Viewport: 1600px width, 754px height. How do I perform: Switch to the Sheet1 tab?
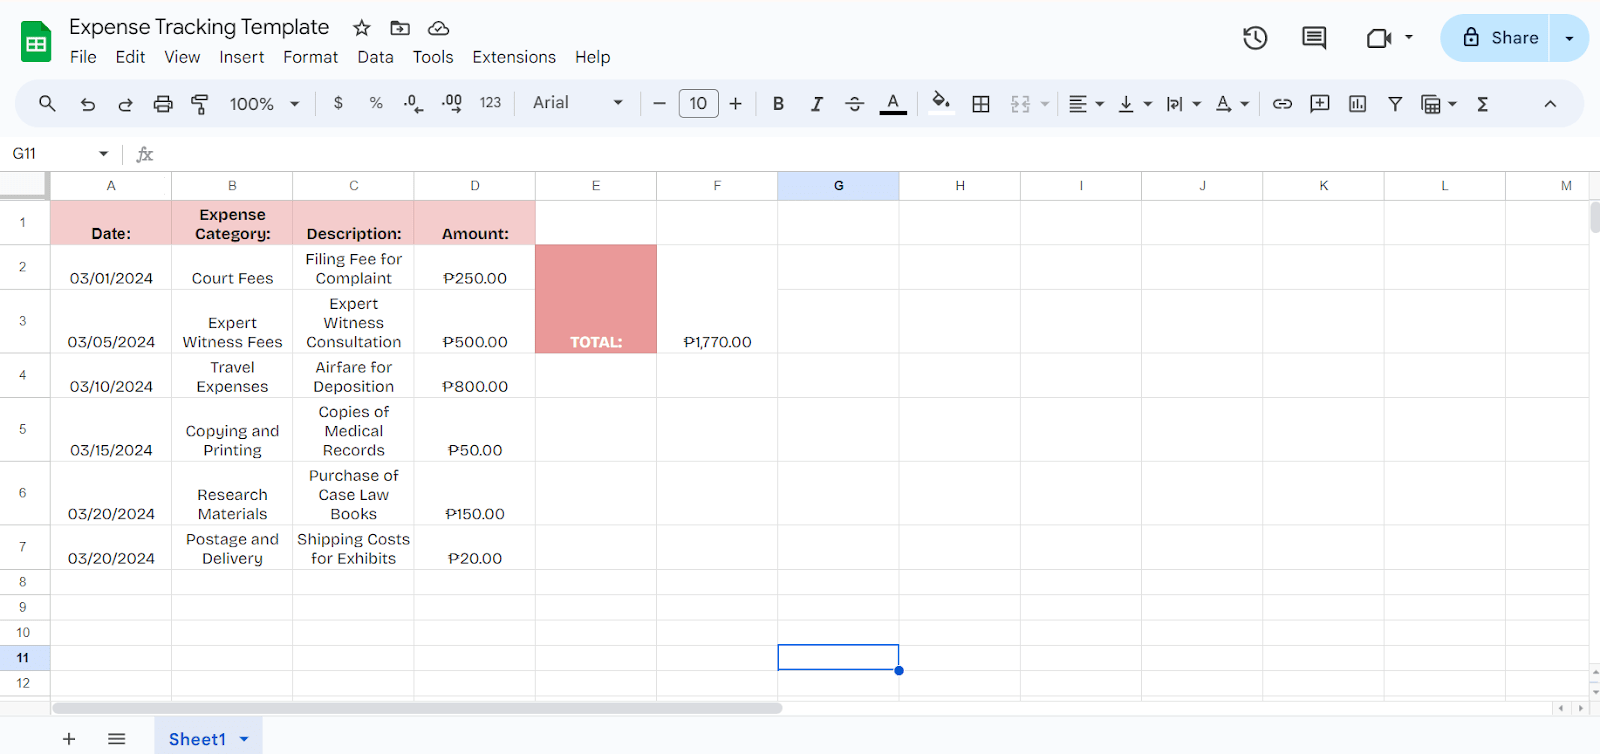click(x=197, y=739)
